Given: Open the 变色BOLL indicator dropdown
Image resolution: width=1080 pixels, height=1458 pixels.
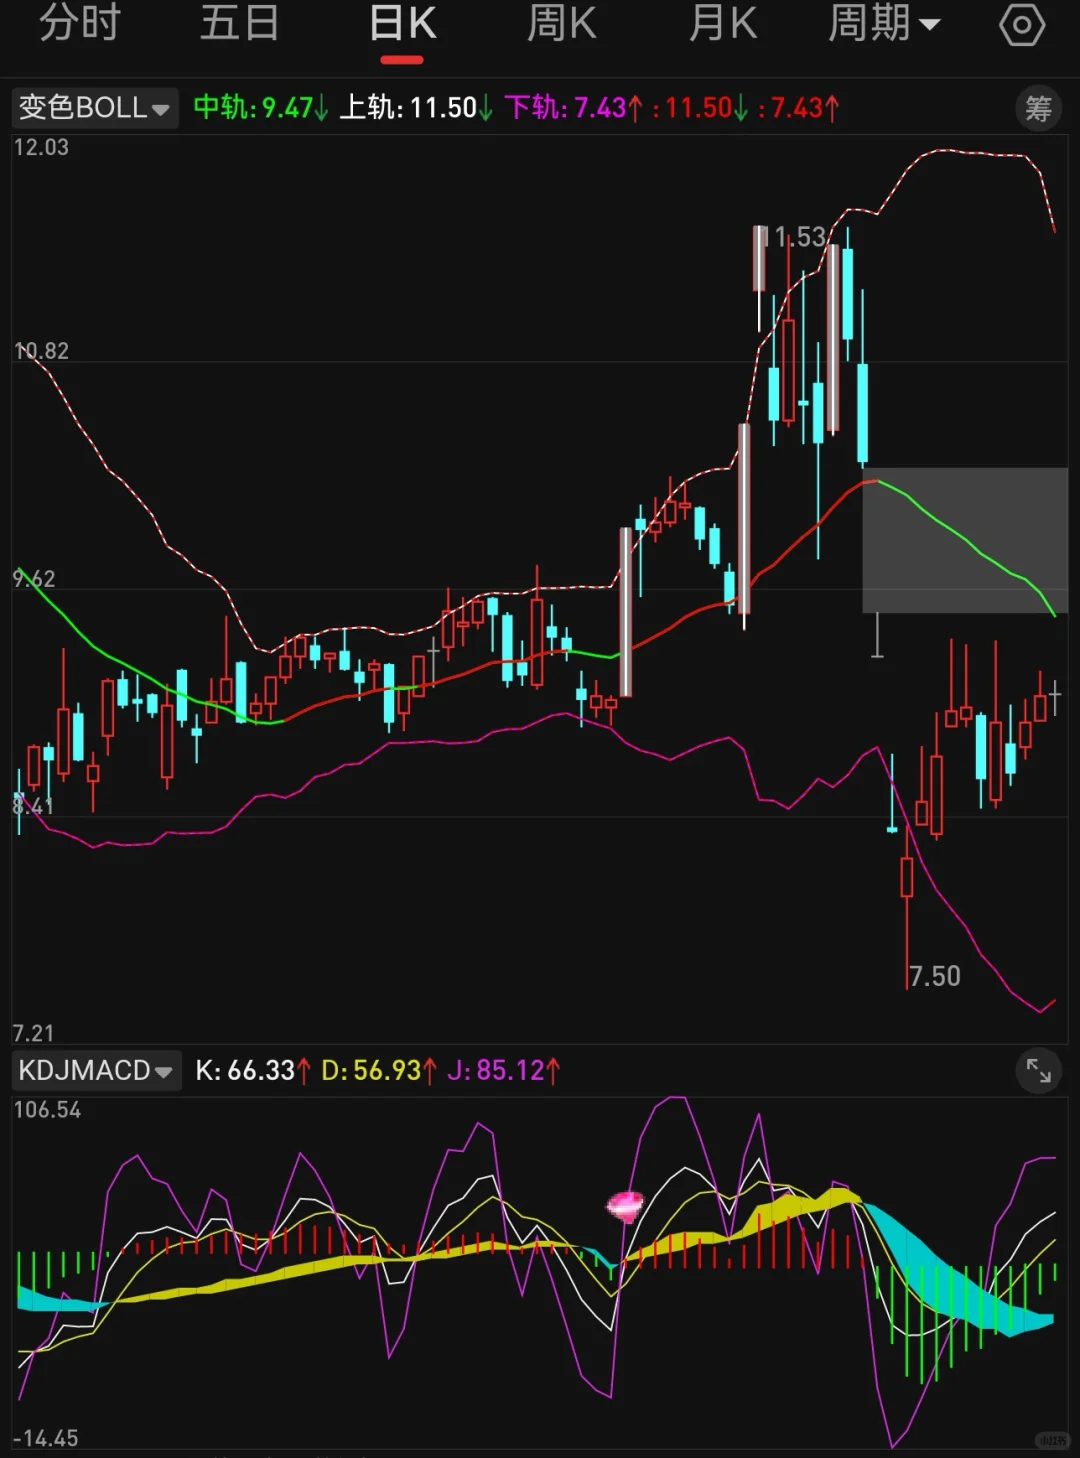Looking at the screenshot, I should 95,107.
